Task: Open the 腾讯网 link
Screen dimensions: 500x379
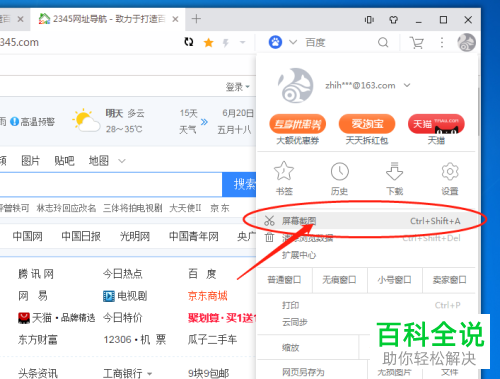Action: [x=36, y=274]
